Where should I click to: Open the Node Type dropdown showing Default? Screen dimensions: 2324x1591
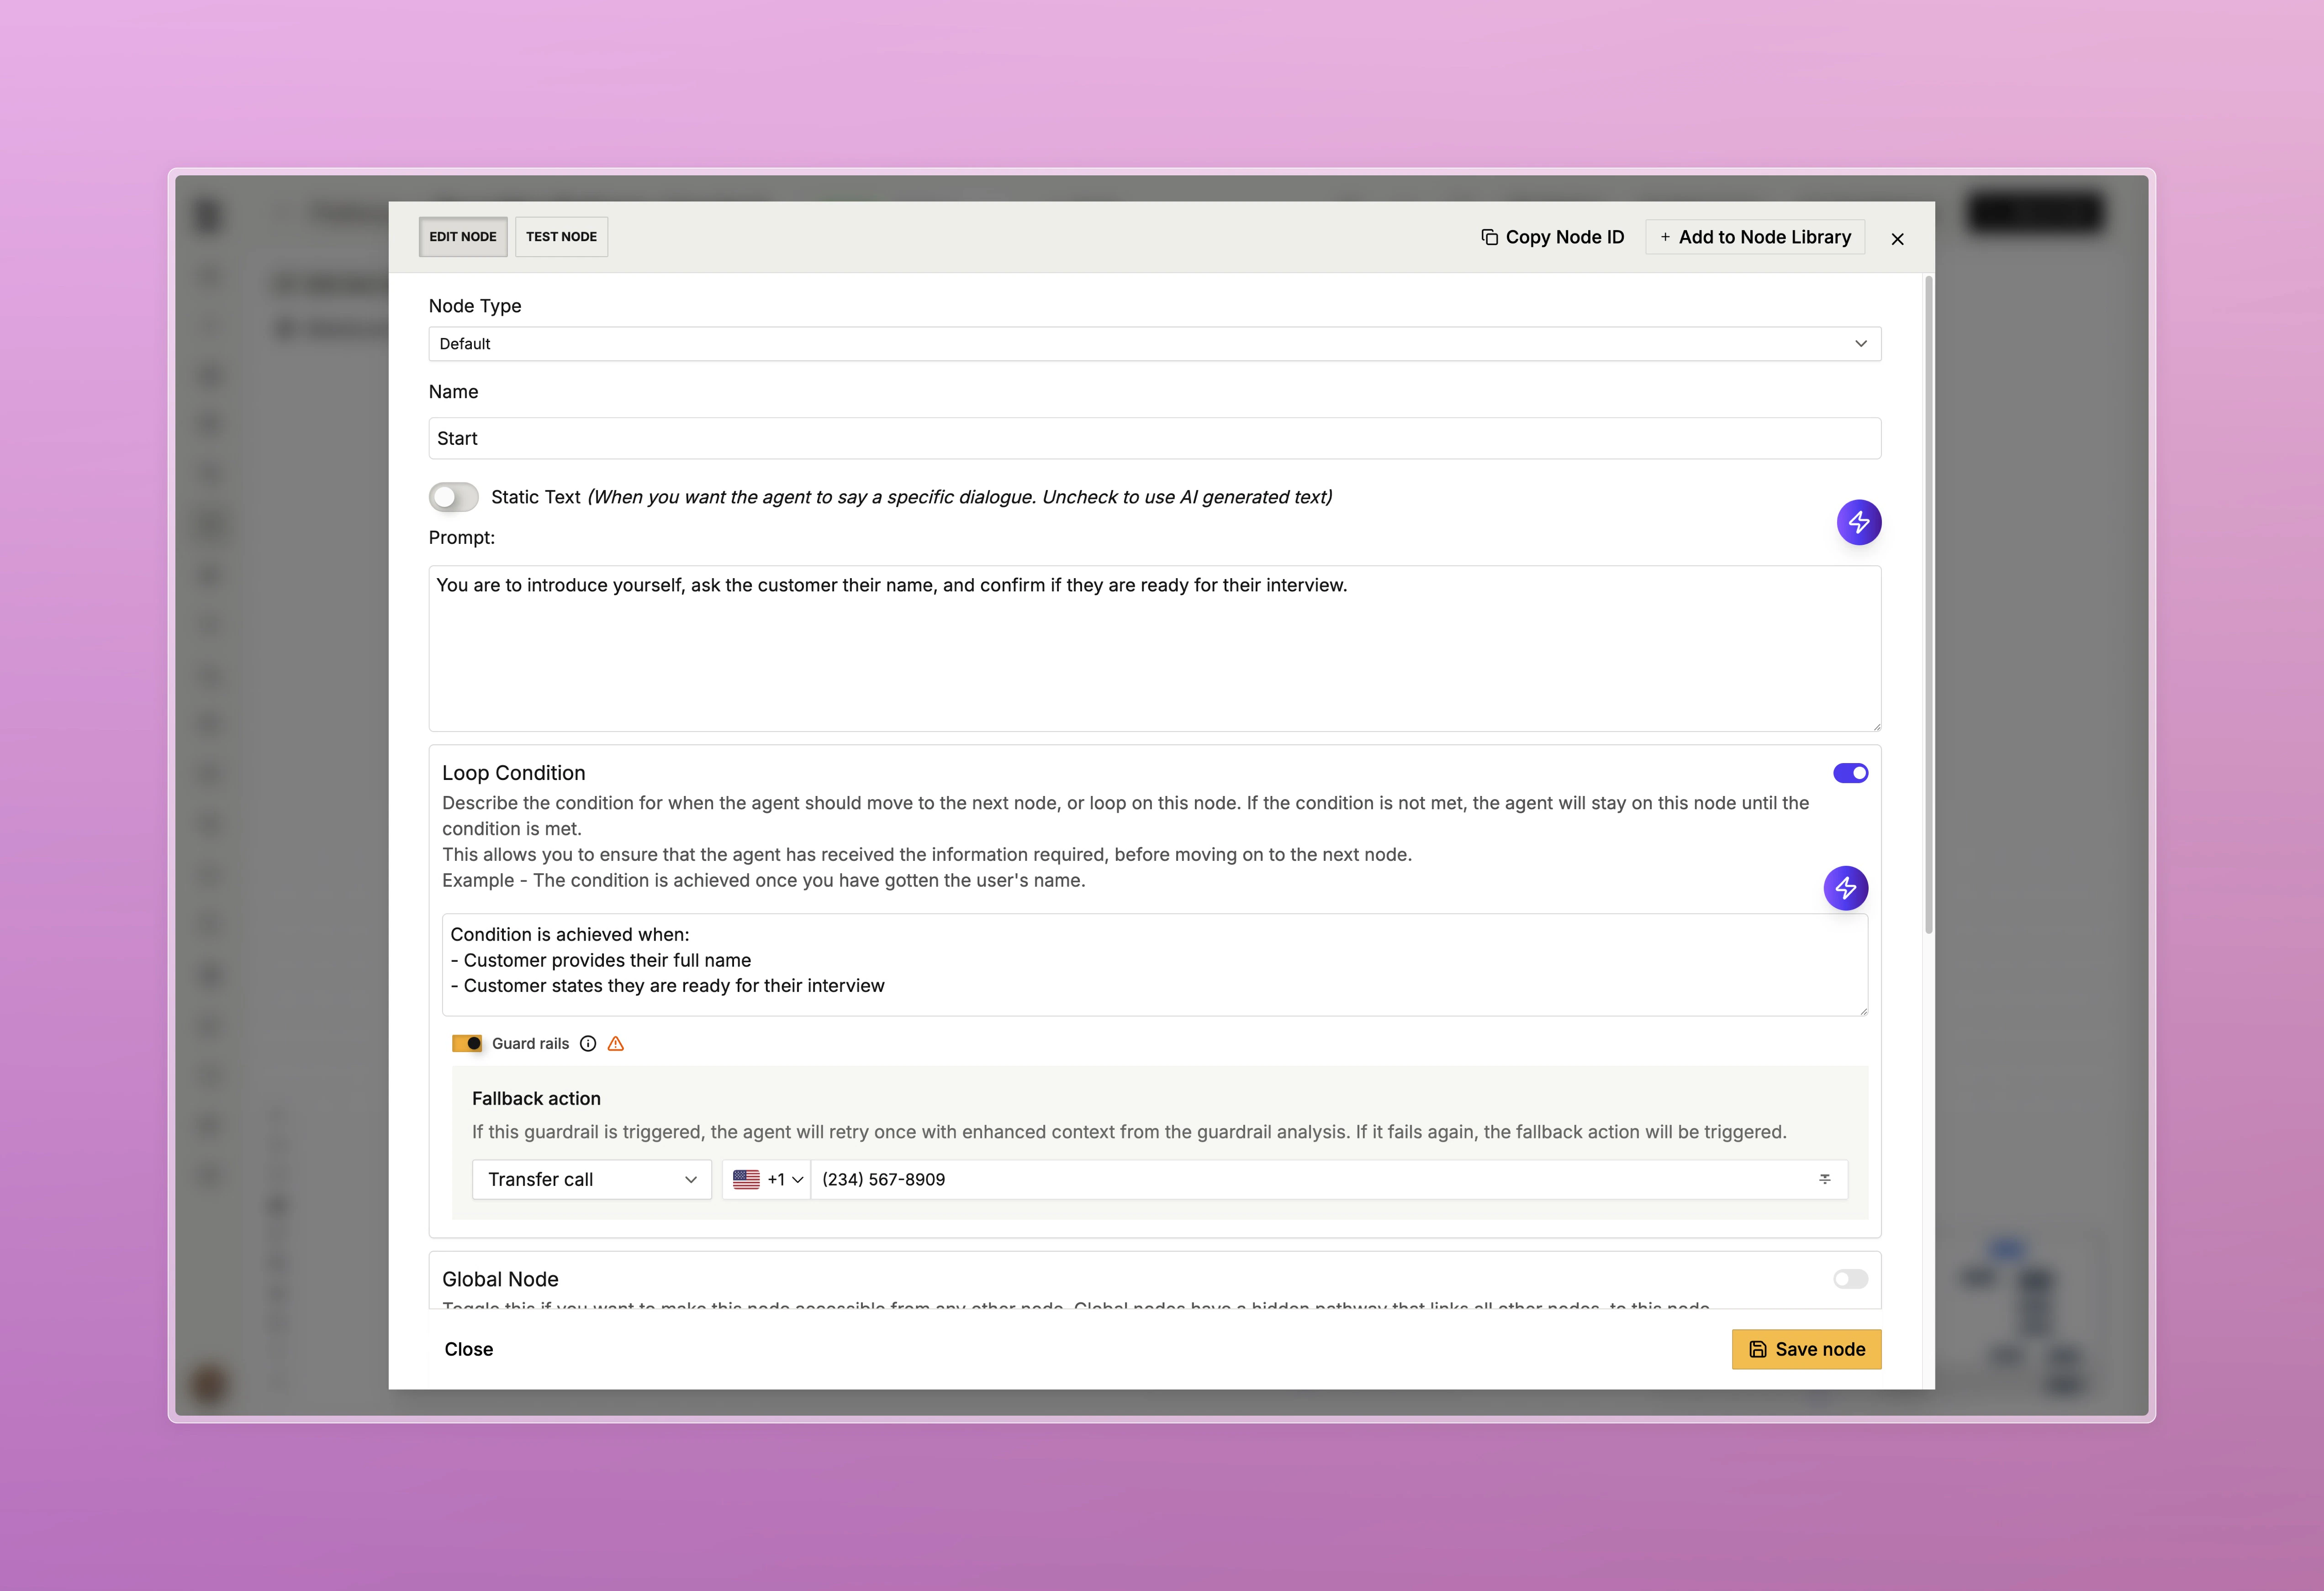pos(1155,344)
